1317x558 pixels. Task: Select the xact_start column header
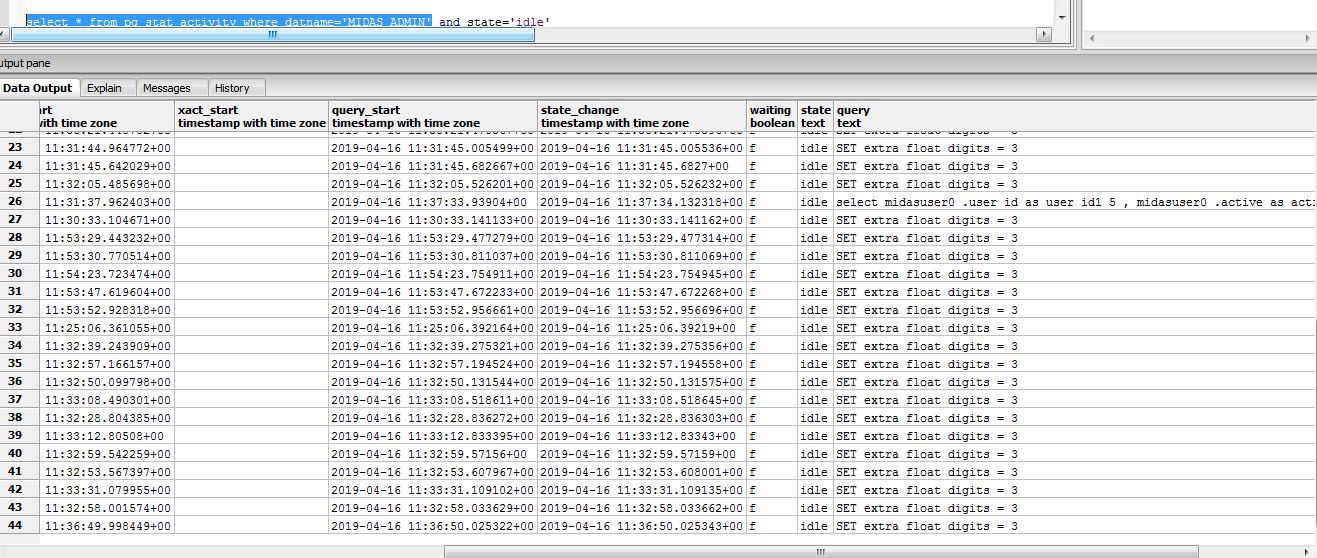pos(251,116)
